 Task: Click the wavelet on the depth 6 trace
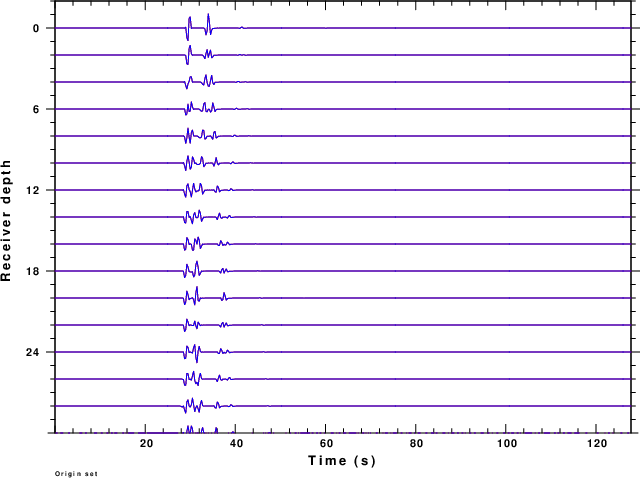[200, 109]
